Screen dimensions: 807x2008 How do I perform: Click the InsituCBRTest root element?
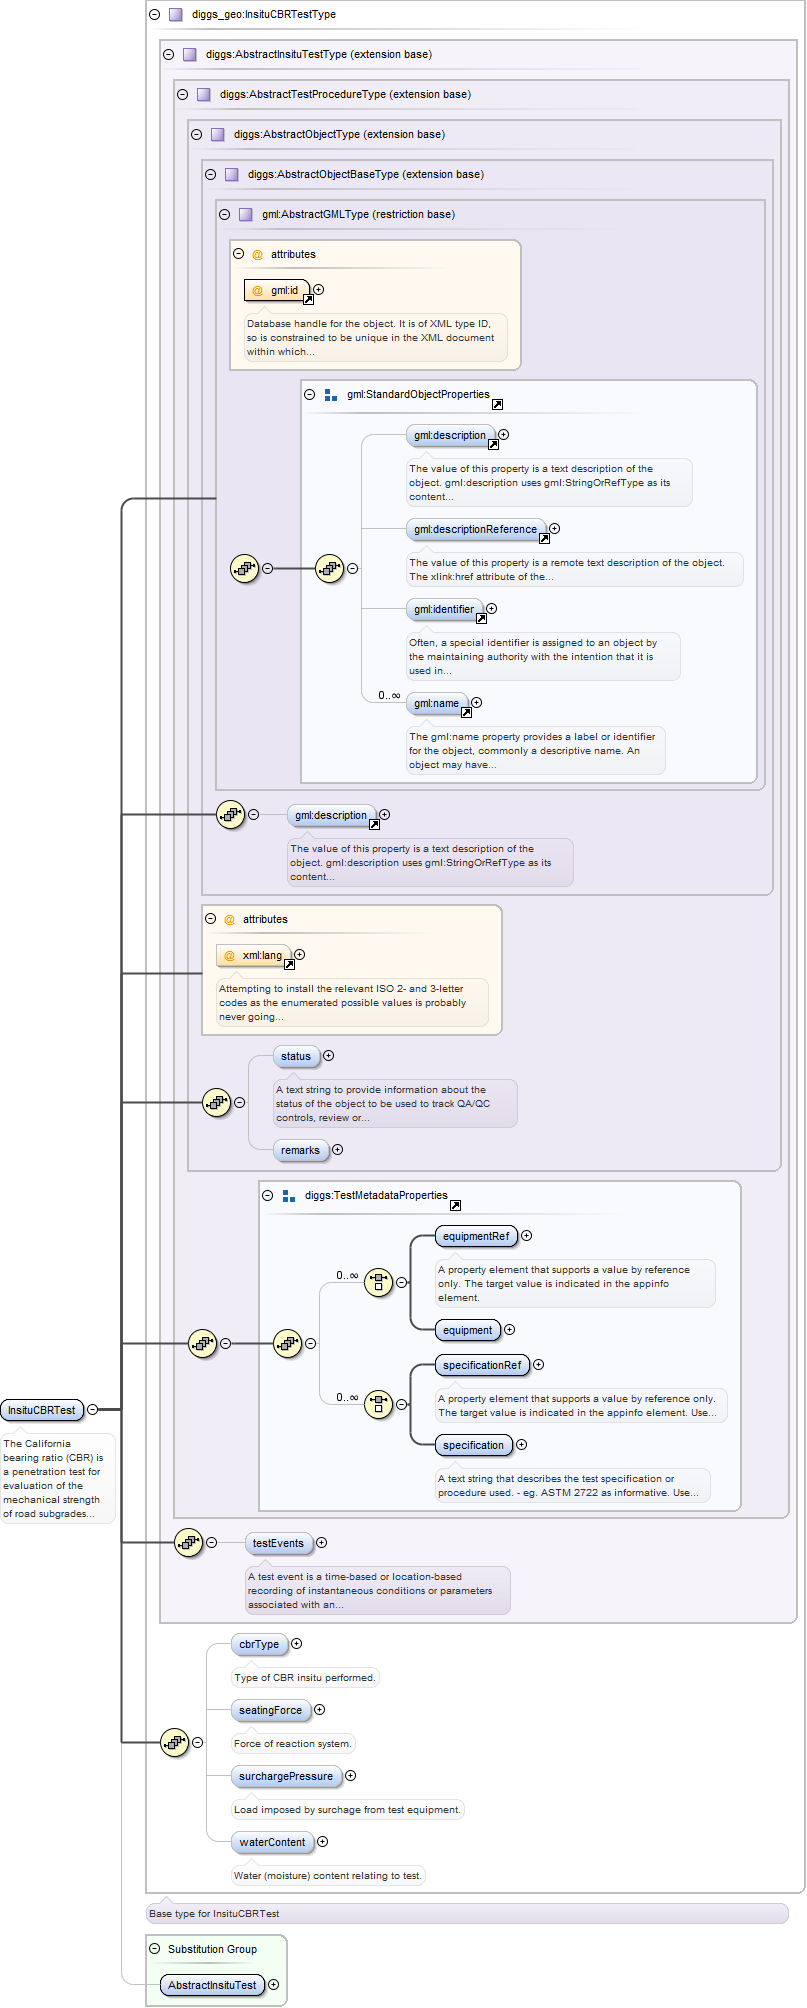(42, 1410)
